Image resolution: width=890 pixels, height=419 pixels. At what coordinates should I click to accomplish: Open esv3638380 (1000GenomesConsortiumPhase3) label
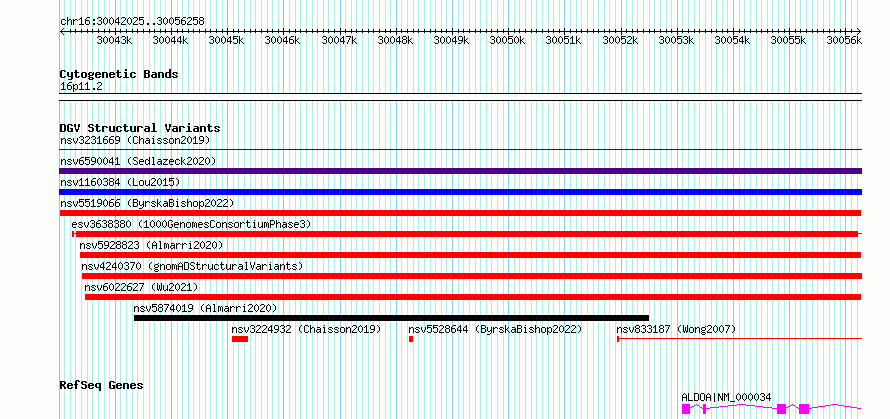click(x=191, y=224)
